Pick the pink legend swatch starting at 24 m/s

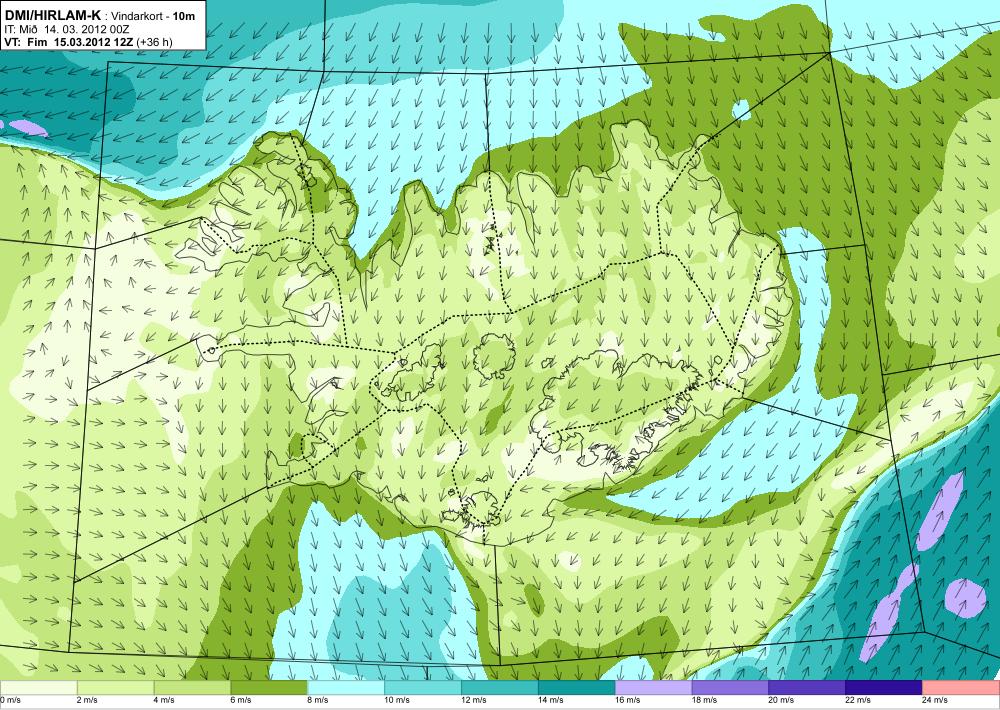[x=961, y=688]
